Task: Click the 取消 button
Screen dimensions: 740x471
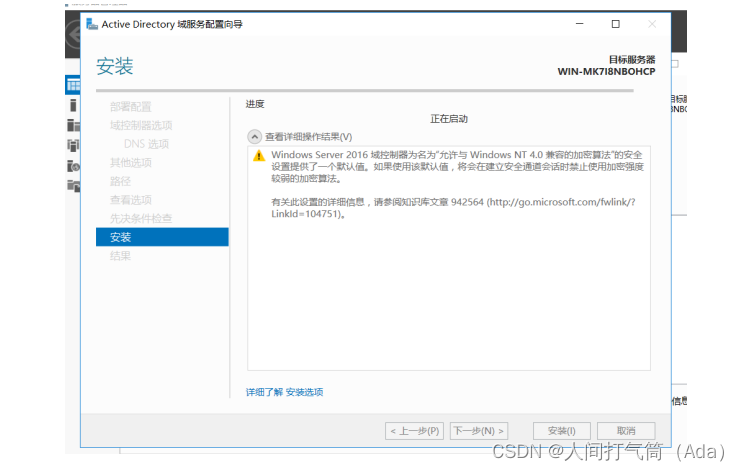Action: click(626, 431)
